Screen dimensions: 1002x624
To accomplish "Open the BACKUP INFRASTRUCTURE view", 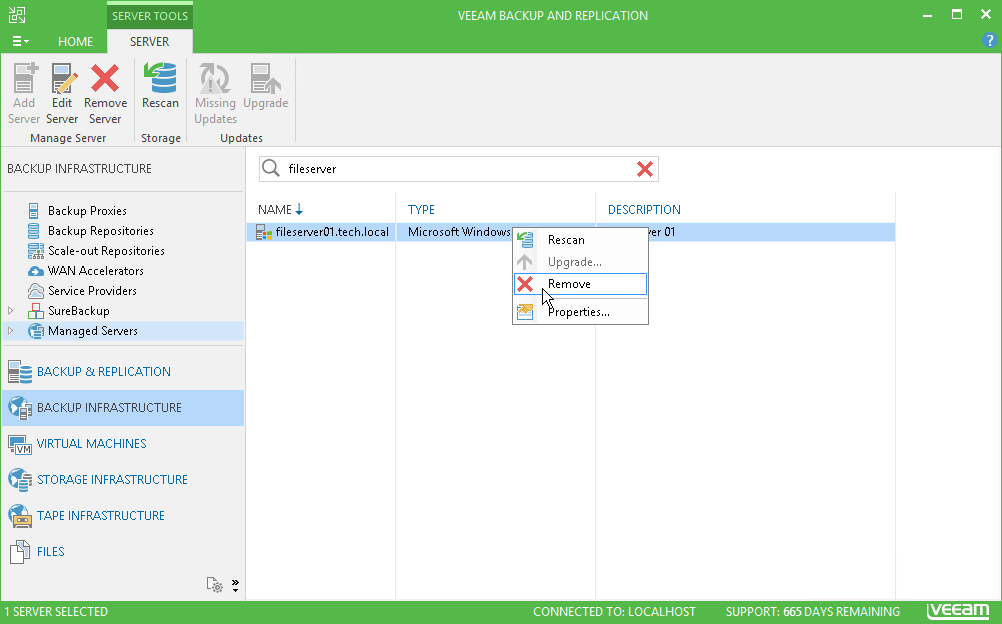I will point(123,408).
